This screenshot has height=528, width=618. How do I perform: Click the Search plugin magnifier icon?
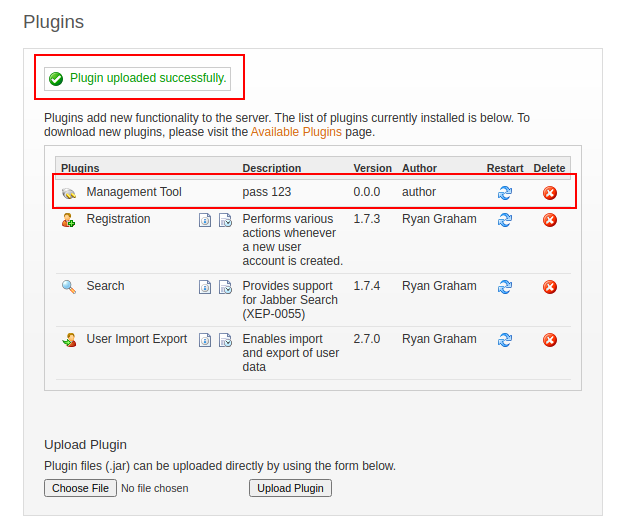tap(69, 287)
